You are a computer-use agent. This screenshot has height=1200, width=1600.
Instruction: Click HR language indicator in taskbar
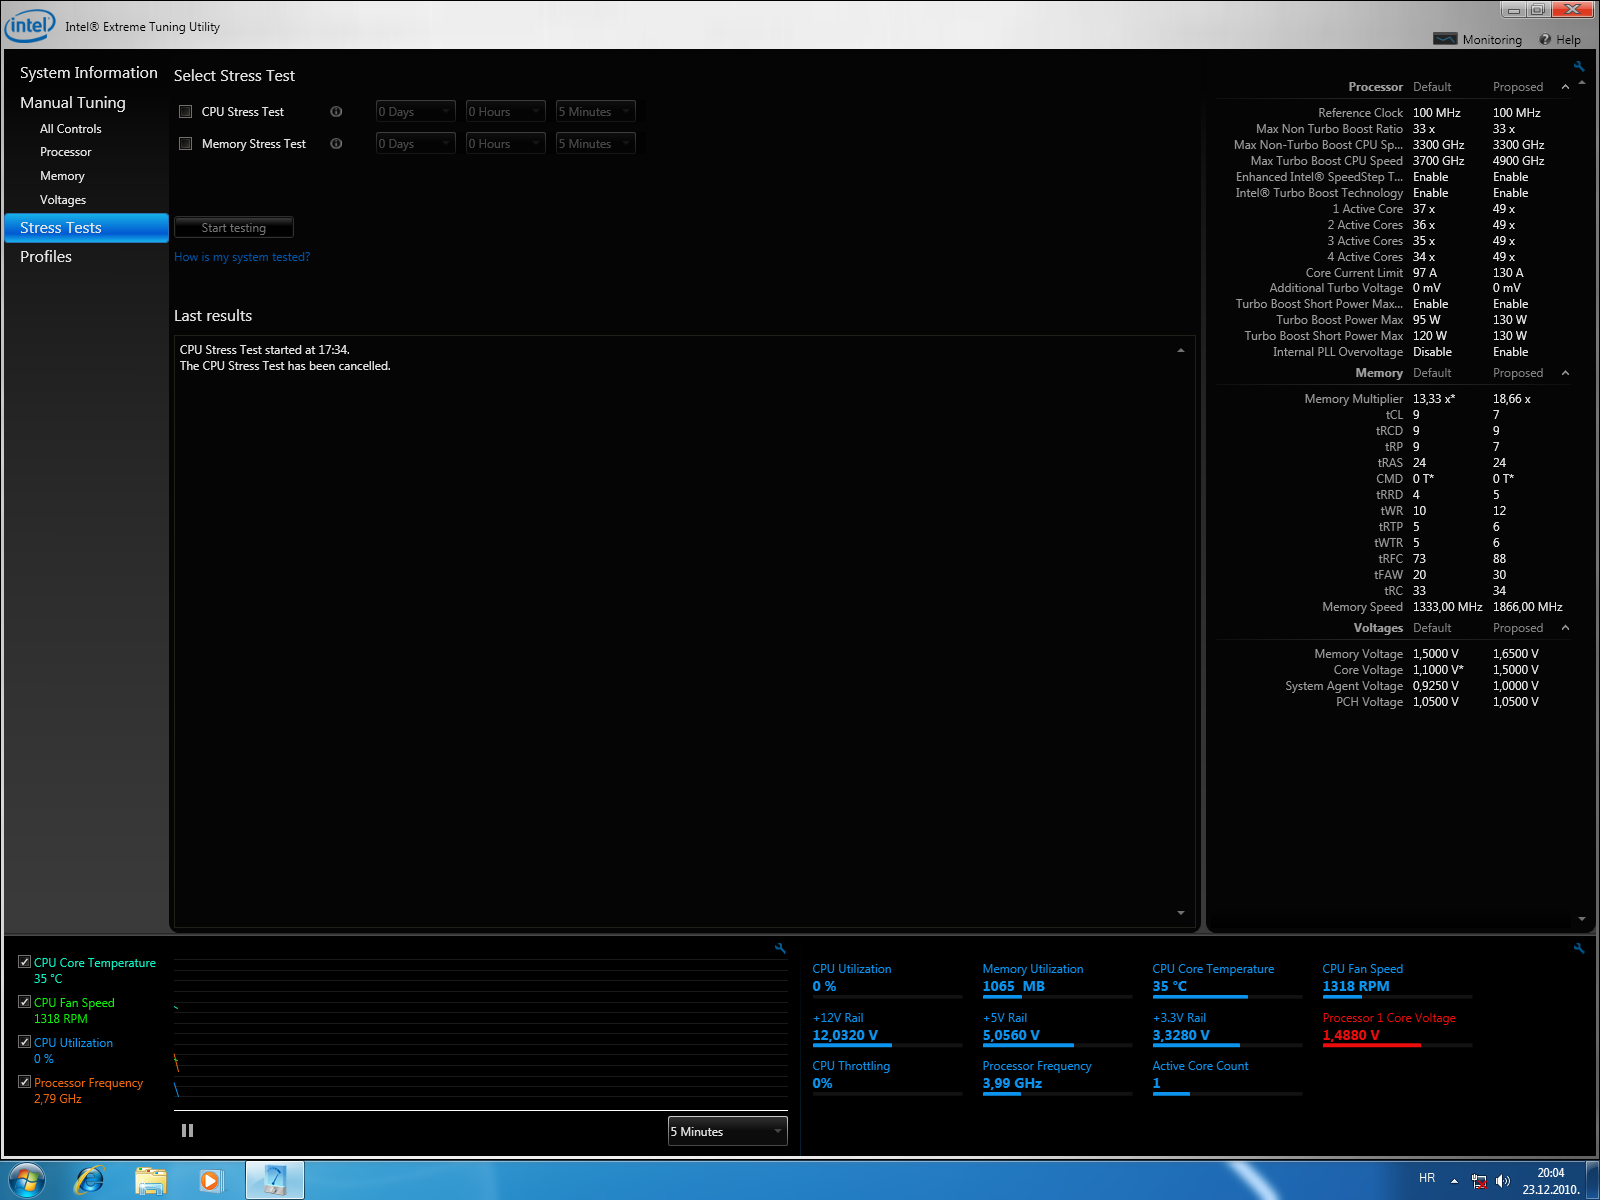click(x=1427, y=1178)
